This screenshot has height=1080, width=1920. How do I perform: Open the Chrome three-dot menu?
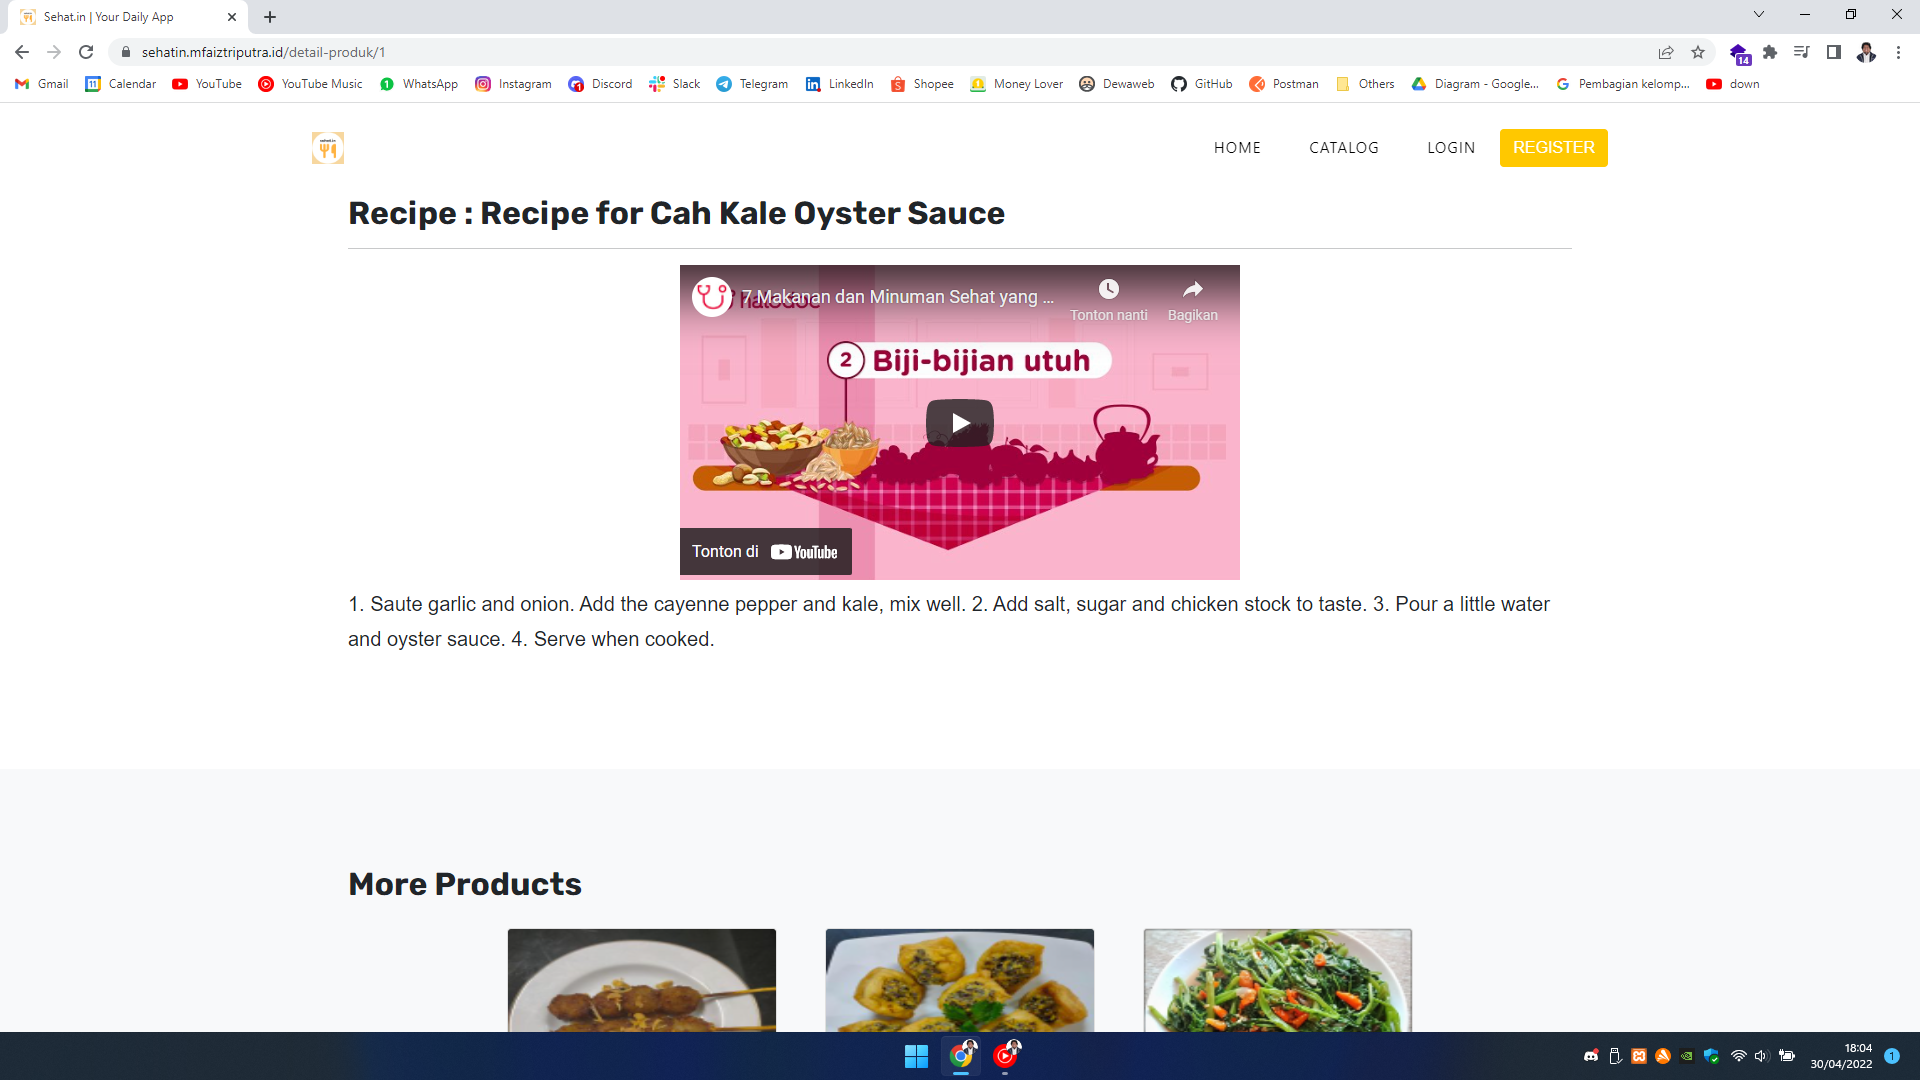click(x=1898, y=52)
